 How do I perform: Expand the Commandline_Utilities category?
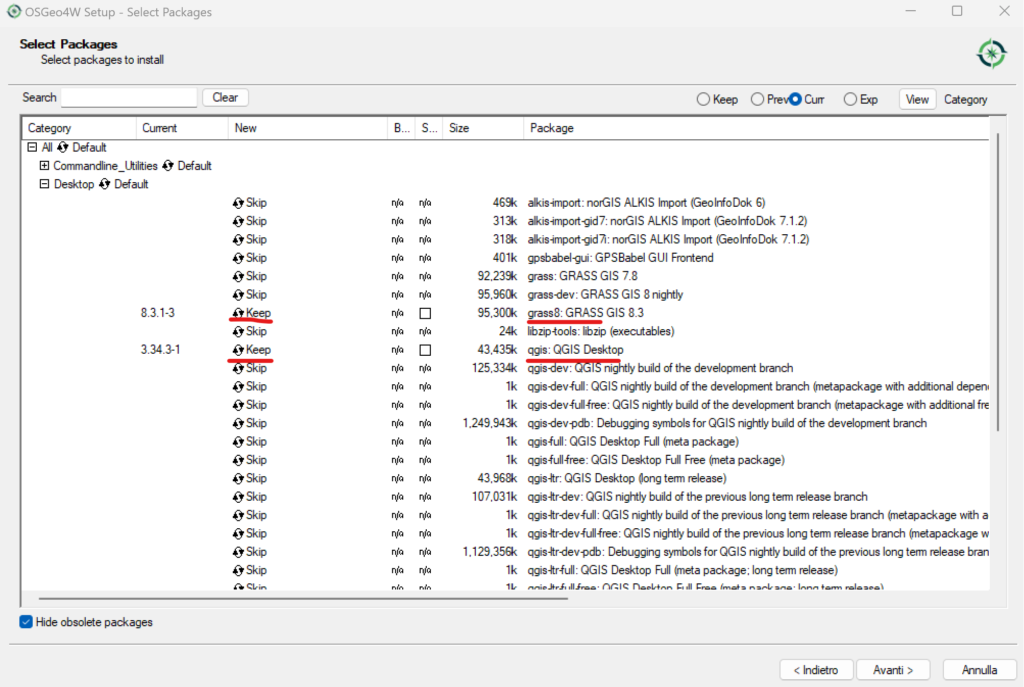(x=44, y=166)
